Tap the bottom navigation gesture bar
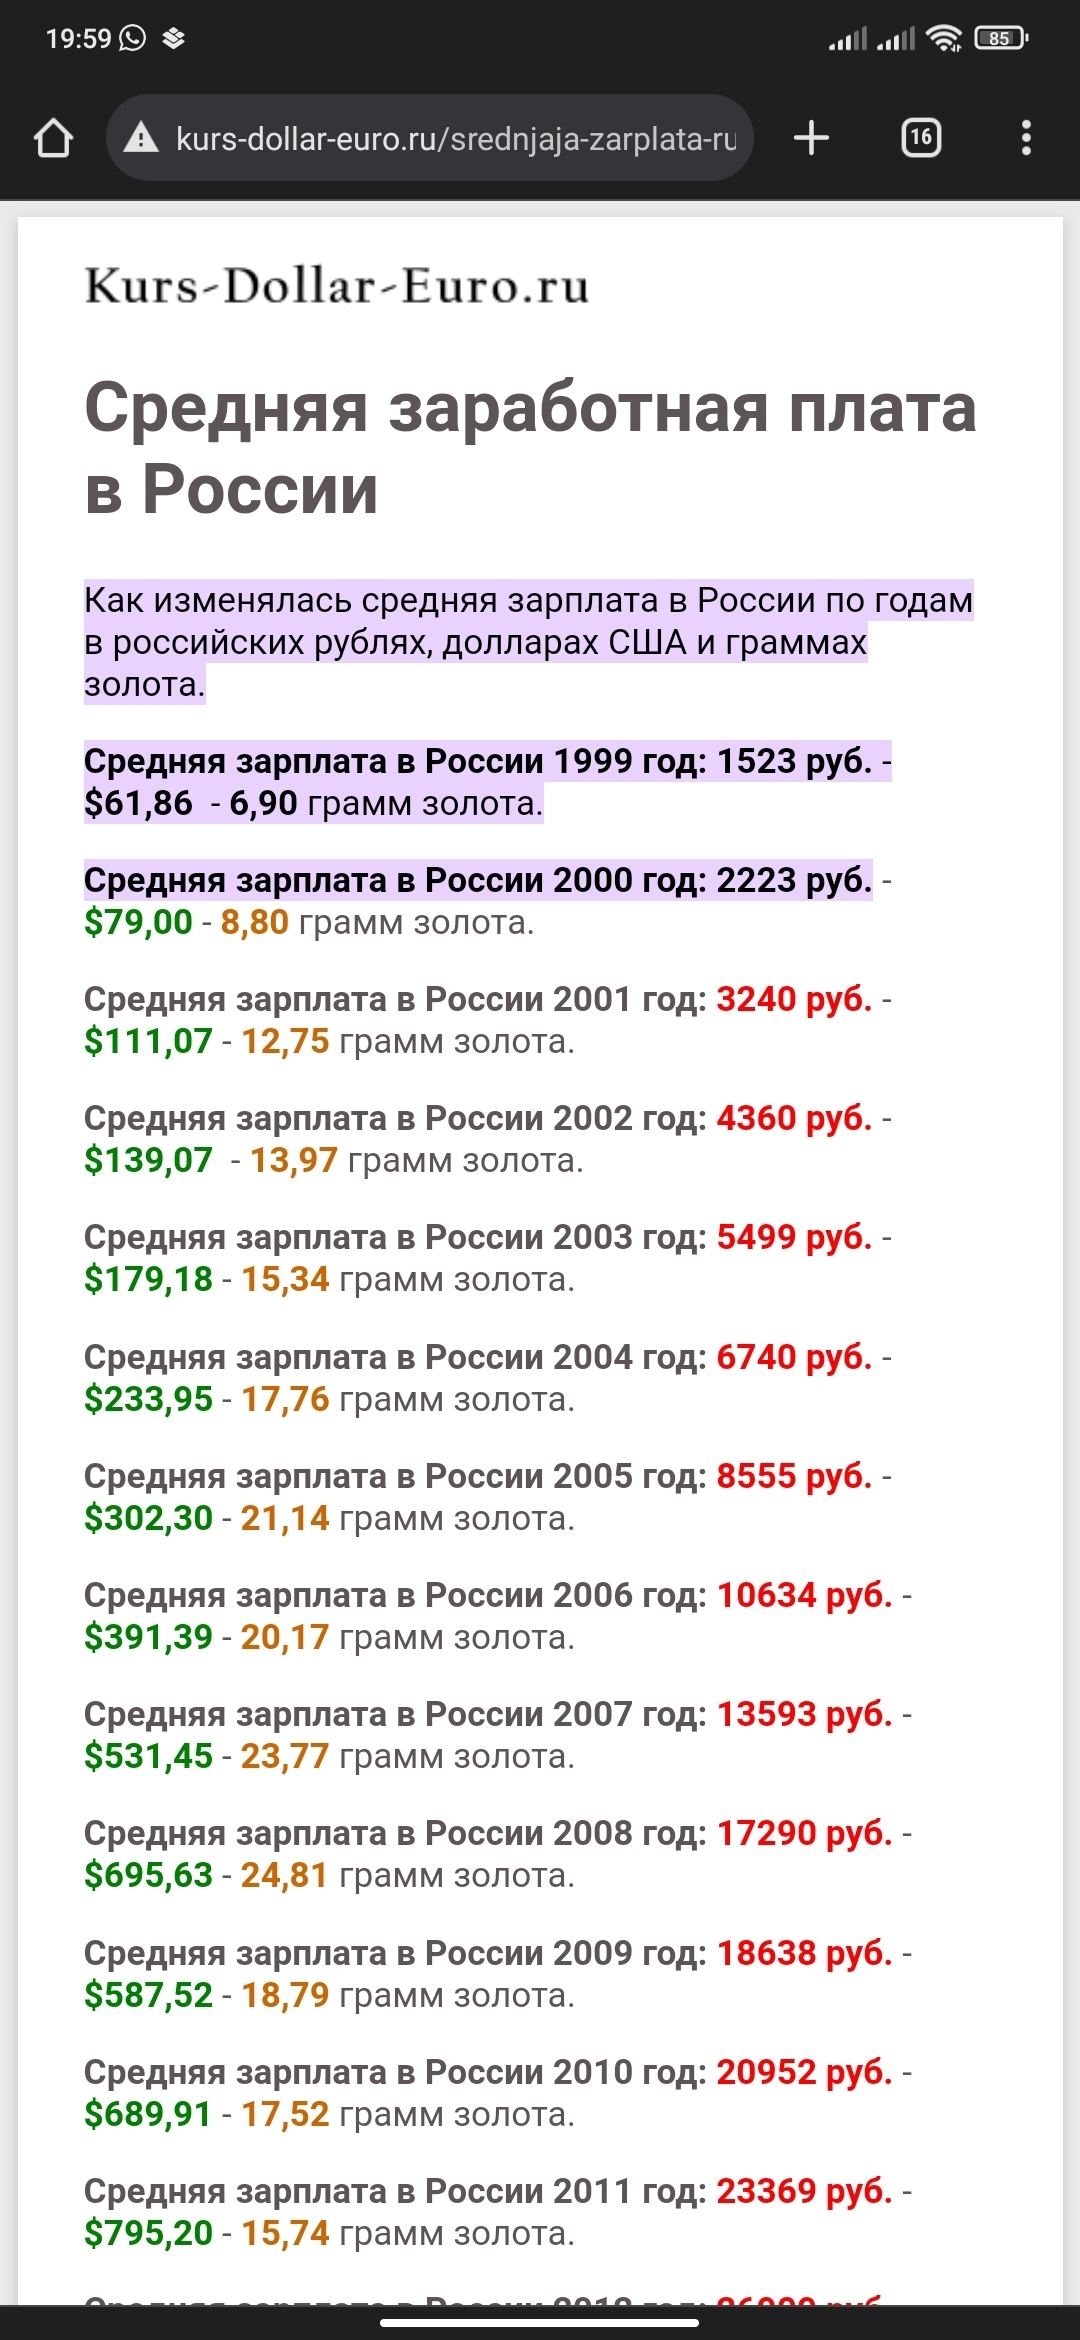This screenshot has height=2340, width=1080. coord(540,2323)
